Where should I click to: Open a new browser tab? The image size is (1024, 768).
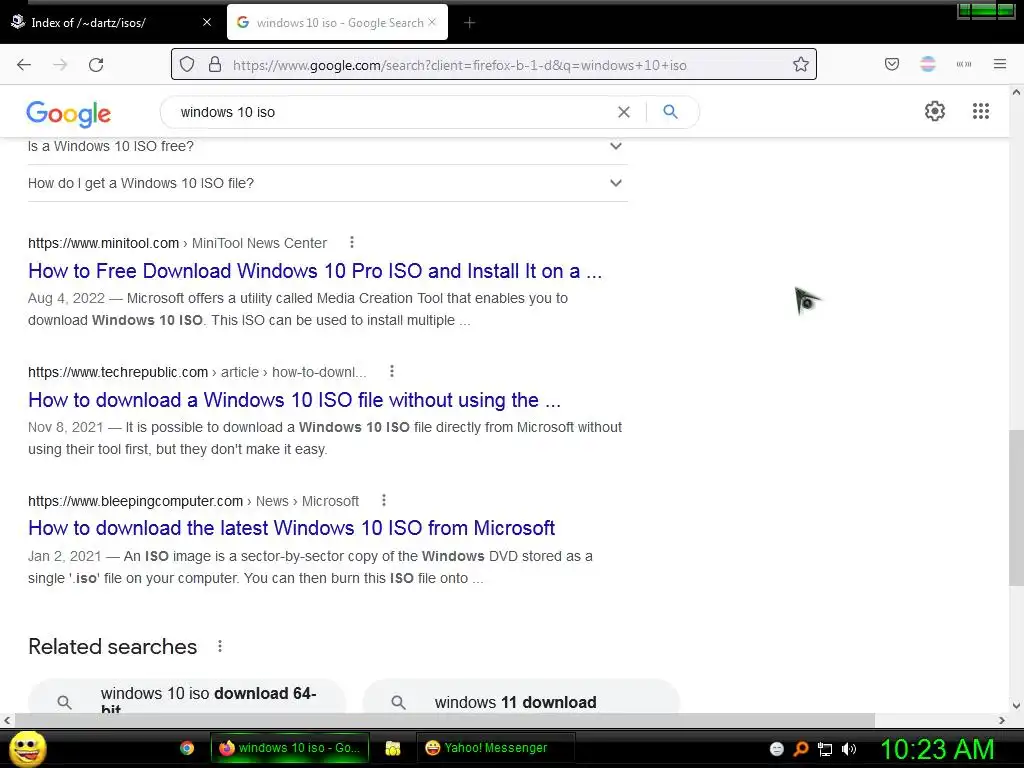click(x=469, y=23)
